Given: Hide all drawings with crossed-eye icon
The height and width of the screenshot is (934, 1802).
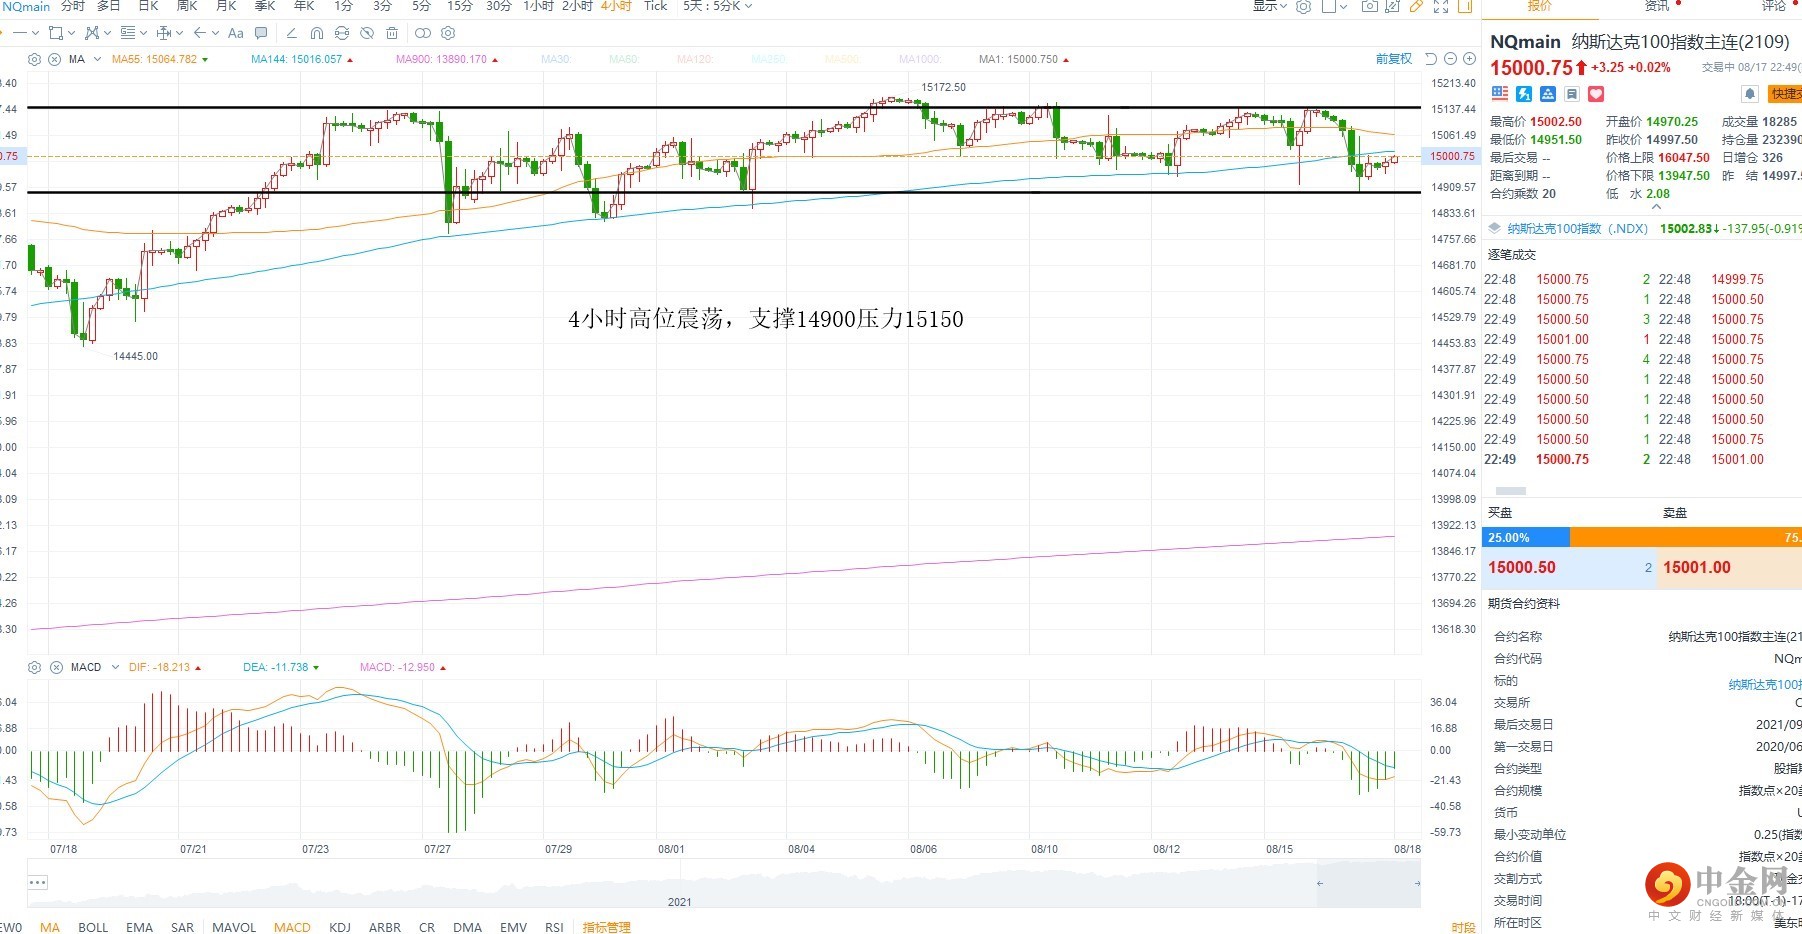Looking at the screenshot, I should [x=367, y=33].
